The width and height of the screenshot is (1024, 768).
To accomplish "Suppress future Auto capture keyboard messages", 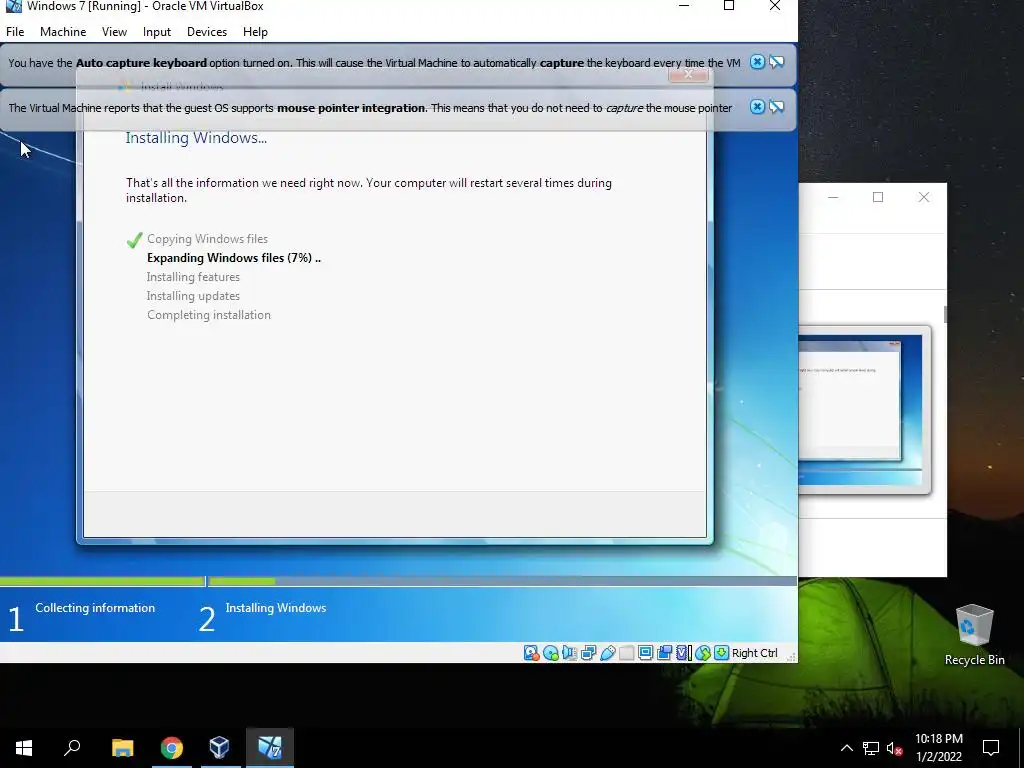I will (x=776, y=62).
